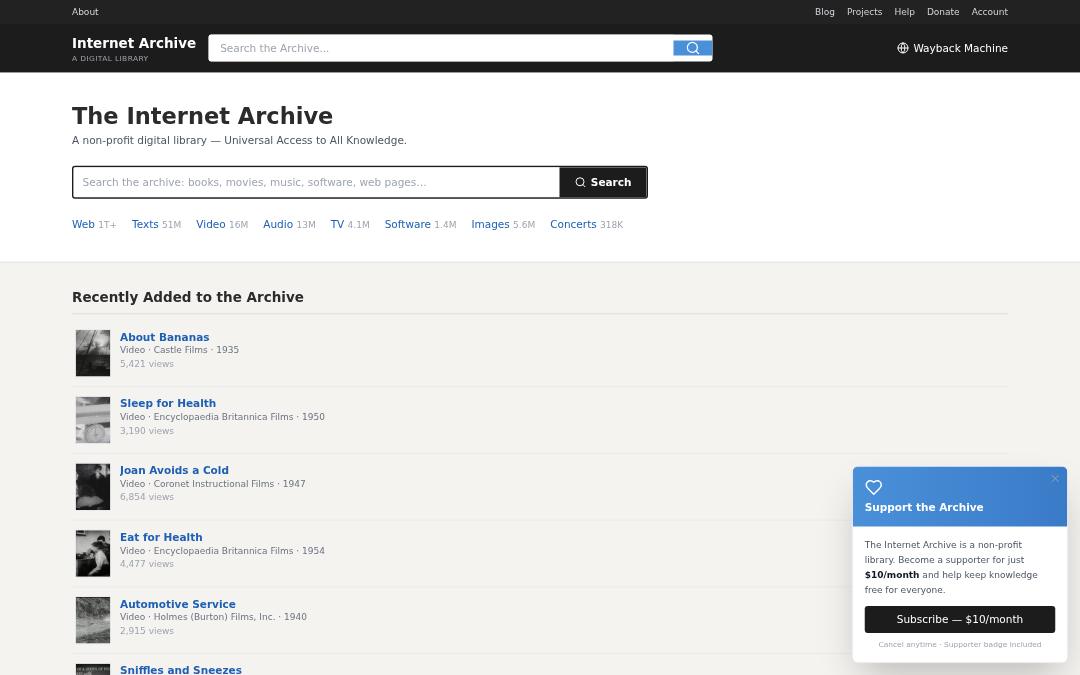Open the Sniffles and Sneezes title link

click(x=180, y=669)
